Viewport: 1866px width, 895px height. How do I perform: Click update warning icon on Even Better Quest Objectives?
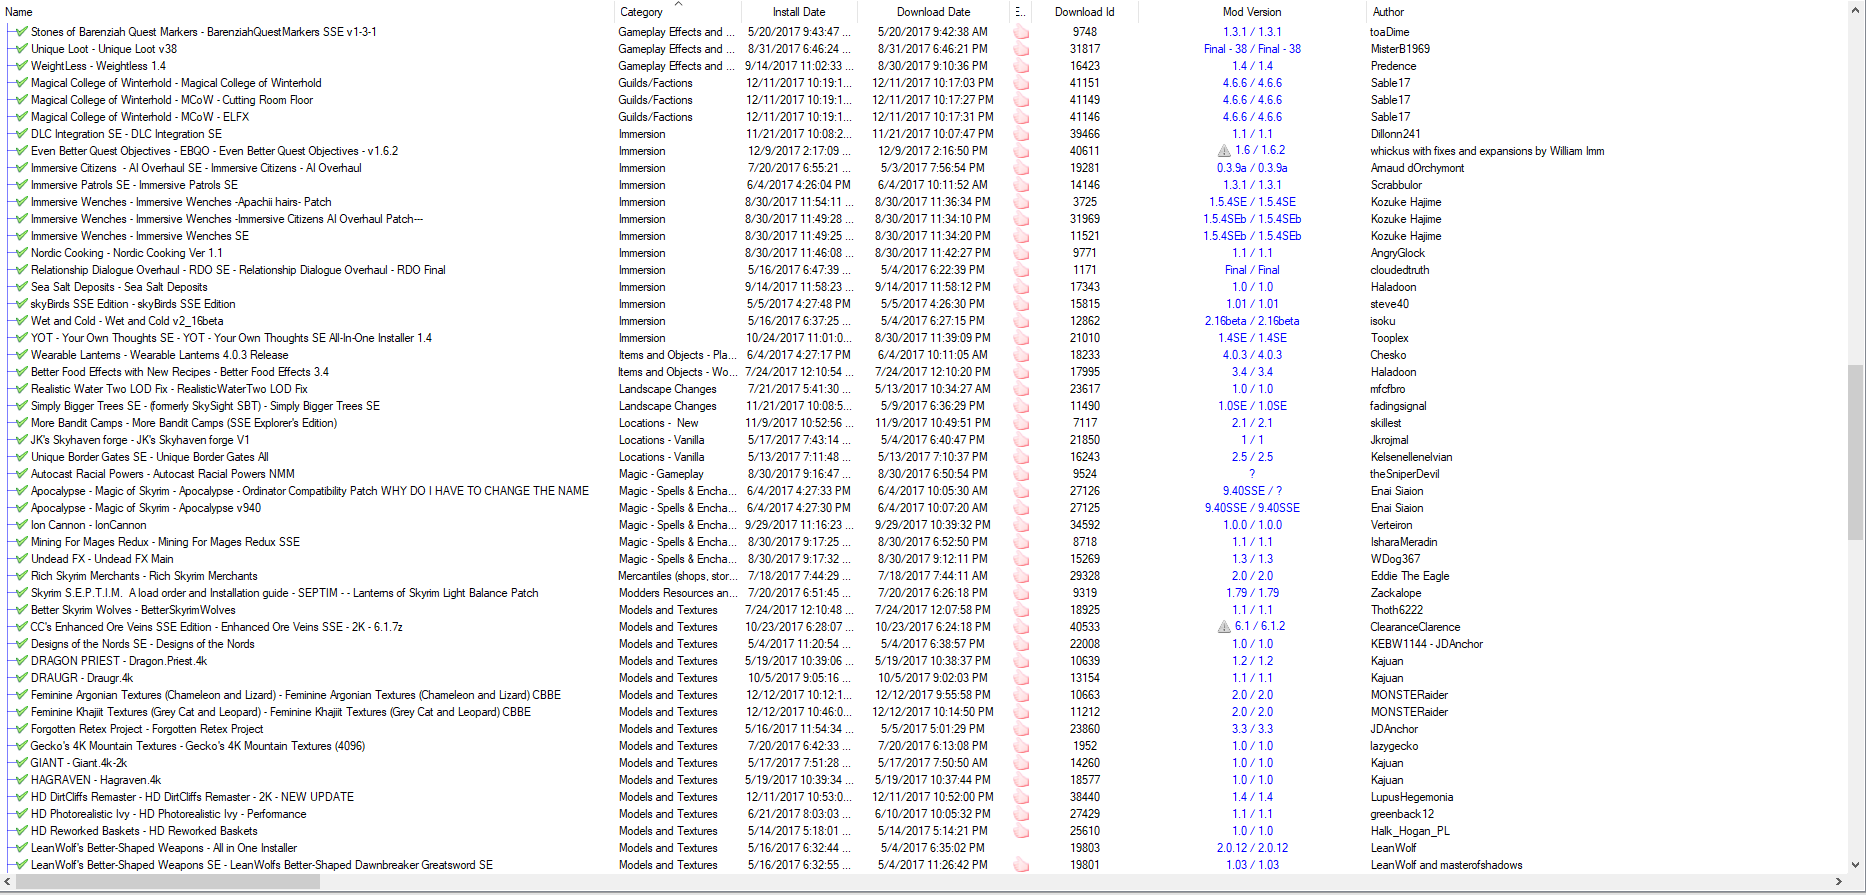click(1224, 151)
